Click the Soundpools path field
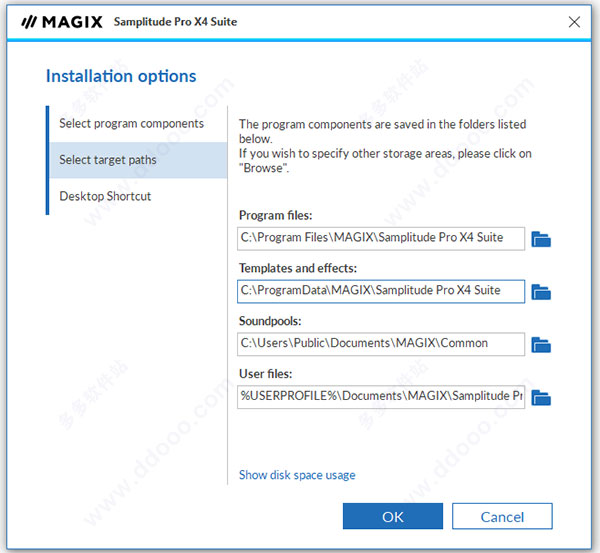 381,344
